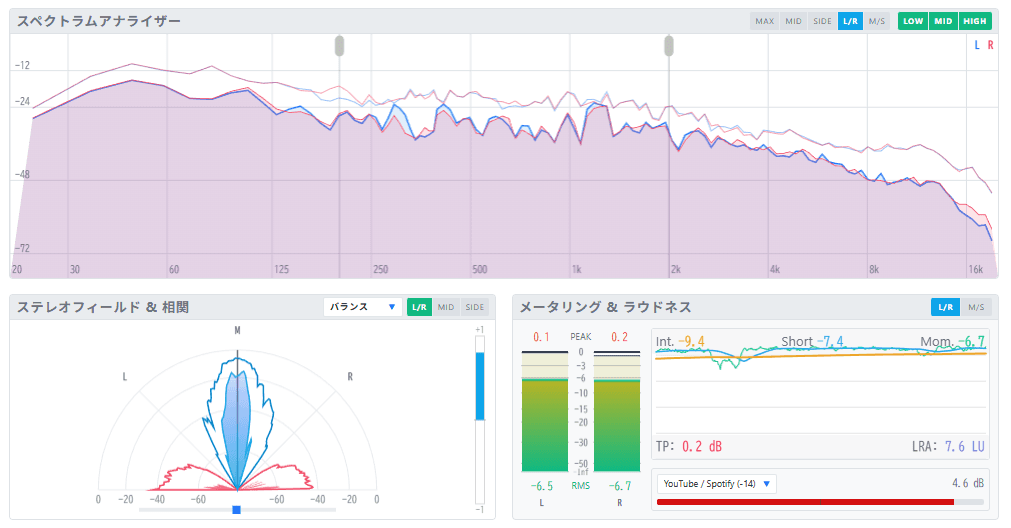Click the red R channel legend
This screenshot has width=1011, height=528.
click(x=990, y=45)
